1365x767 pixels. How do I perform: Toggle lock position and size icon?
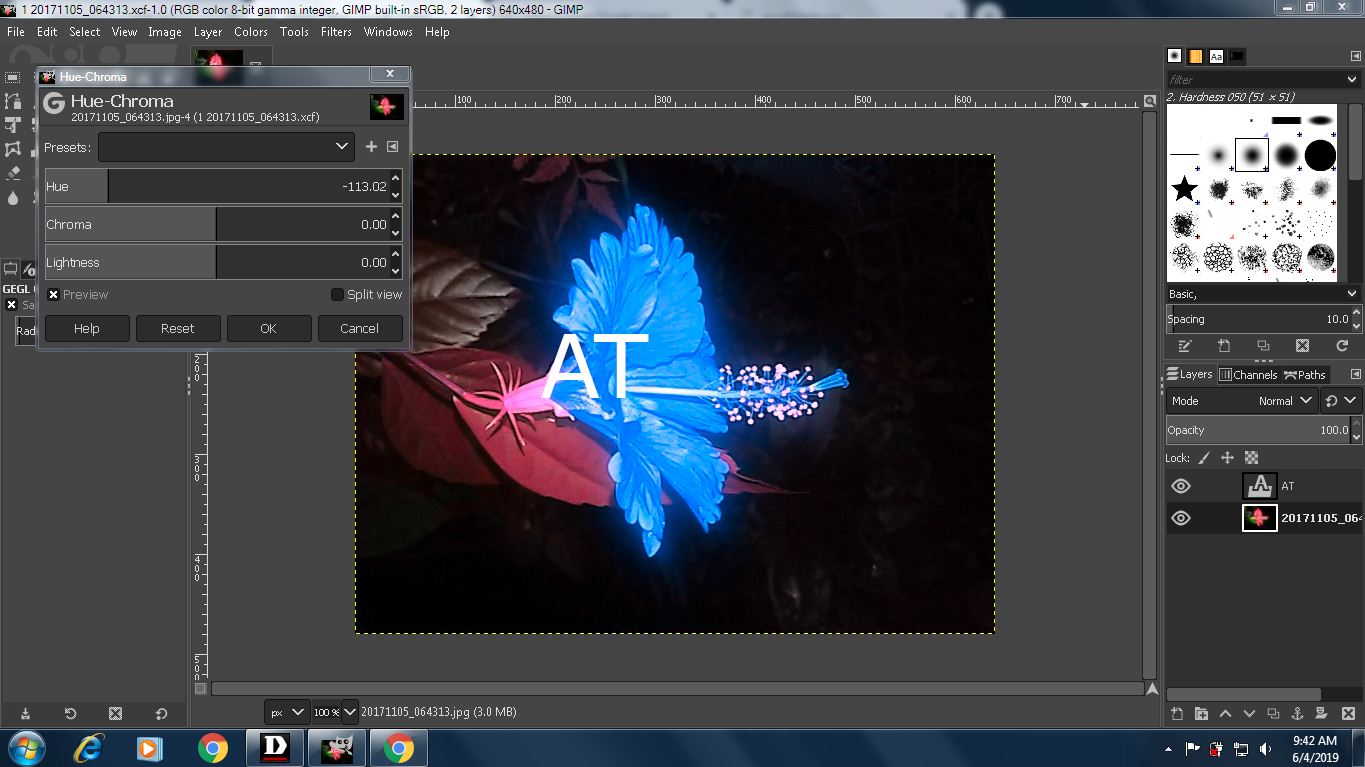1227,458
